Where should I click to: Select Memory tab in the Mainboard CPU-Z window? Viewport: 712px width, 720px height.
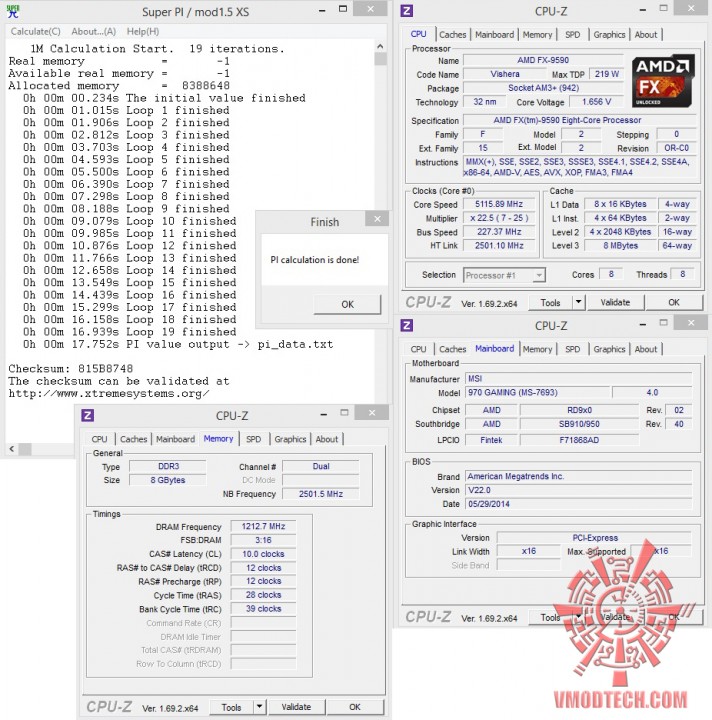point(537,349)
